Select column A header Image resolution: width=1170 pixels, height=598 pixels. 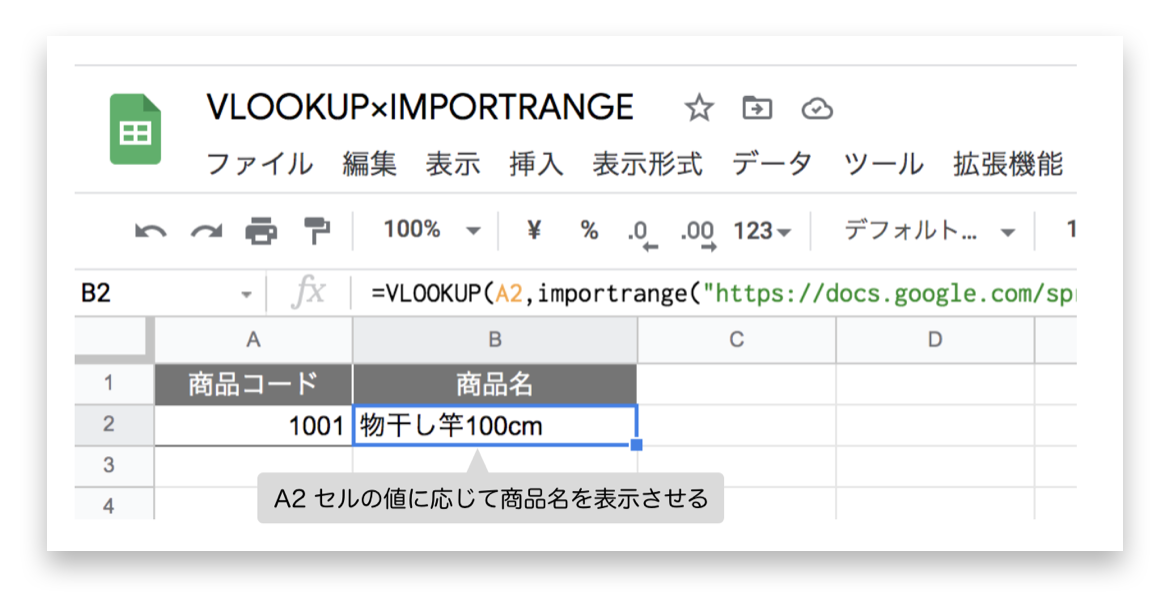(x=254, y=340)
